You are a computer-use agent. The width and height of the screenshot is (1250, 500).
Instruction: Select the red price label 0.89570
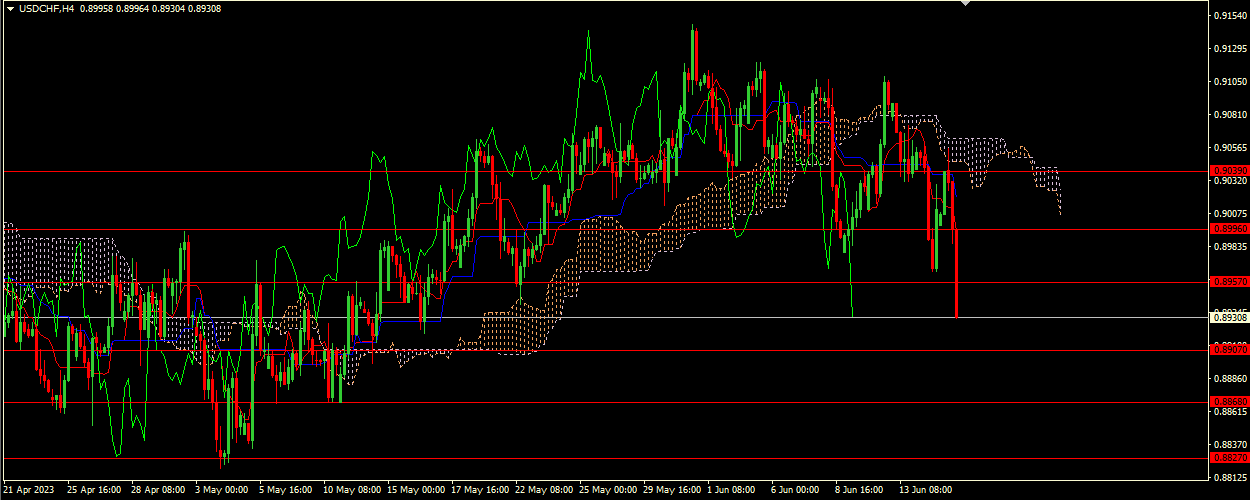(1228, 281)
